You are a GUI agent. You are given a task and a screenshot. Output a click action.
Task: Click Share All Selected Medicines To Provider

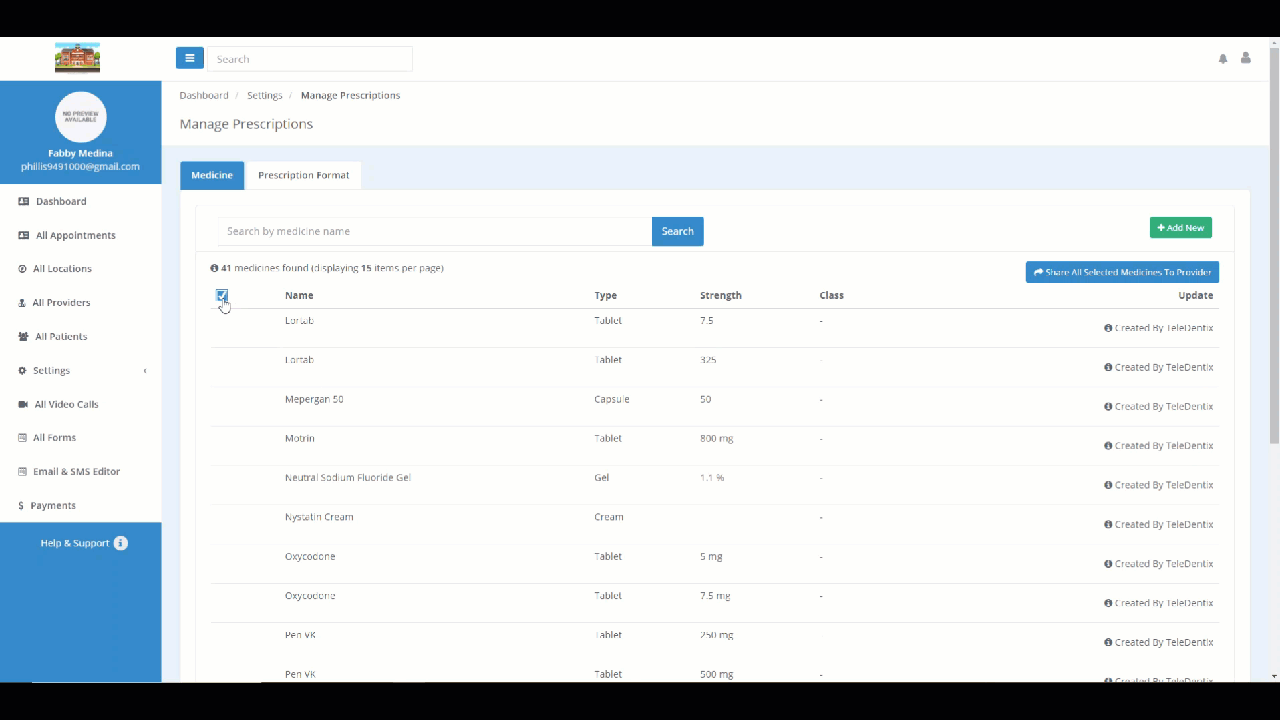click(x=1122, y=271)
